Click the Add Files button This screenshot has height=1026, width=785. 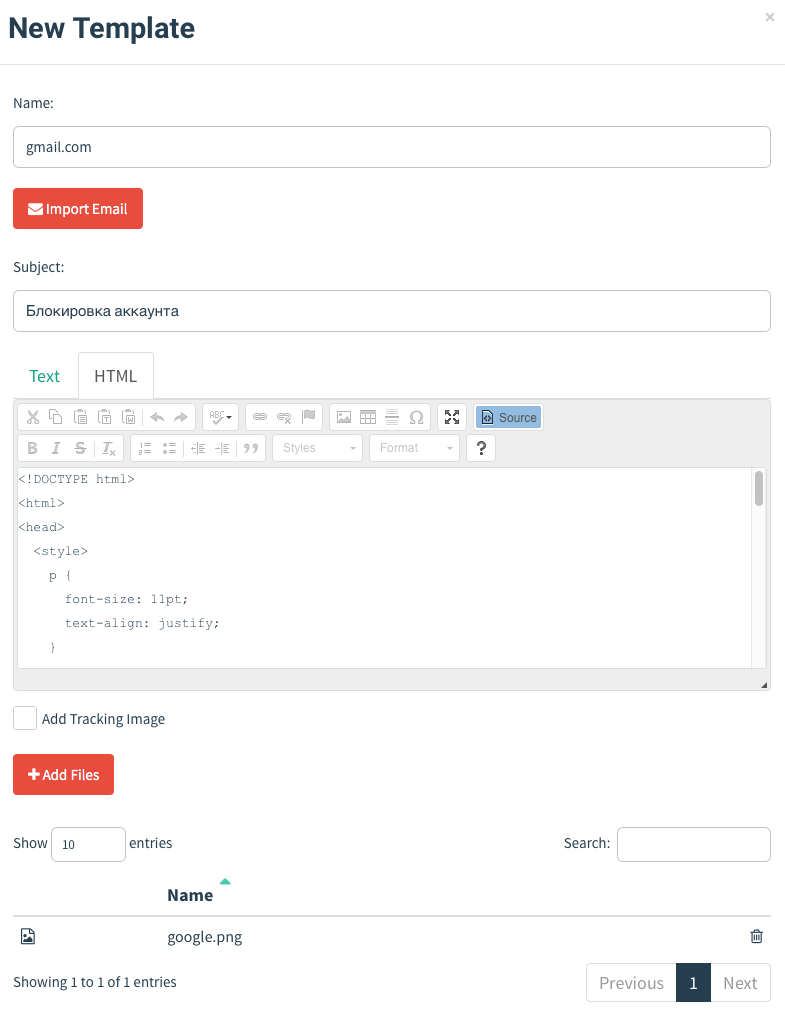click(63, 775)
